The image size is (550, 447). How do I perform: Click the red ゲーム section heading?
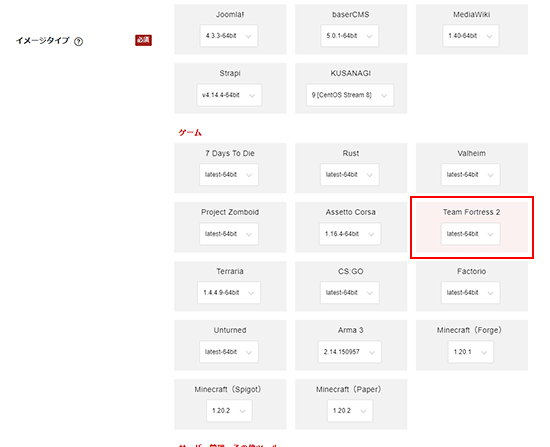(190, 133)
